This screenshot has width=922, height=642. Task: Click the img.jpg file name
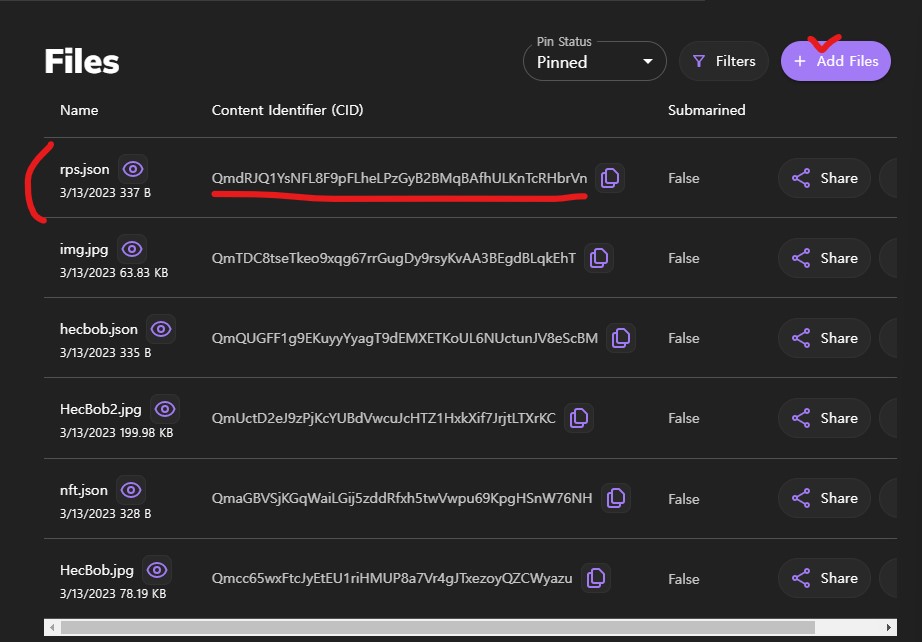[x=84, y=249]
